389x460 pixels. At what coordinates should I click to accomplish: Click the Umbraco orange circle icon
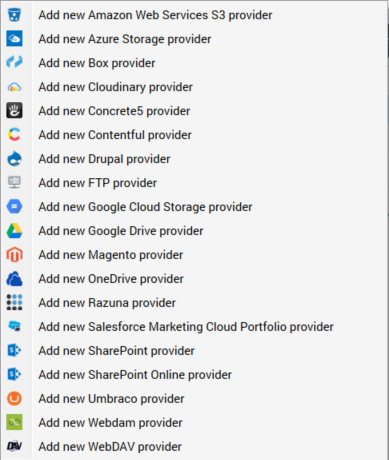click(x=14, y=398)
